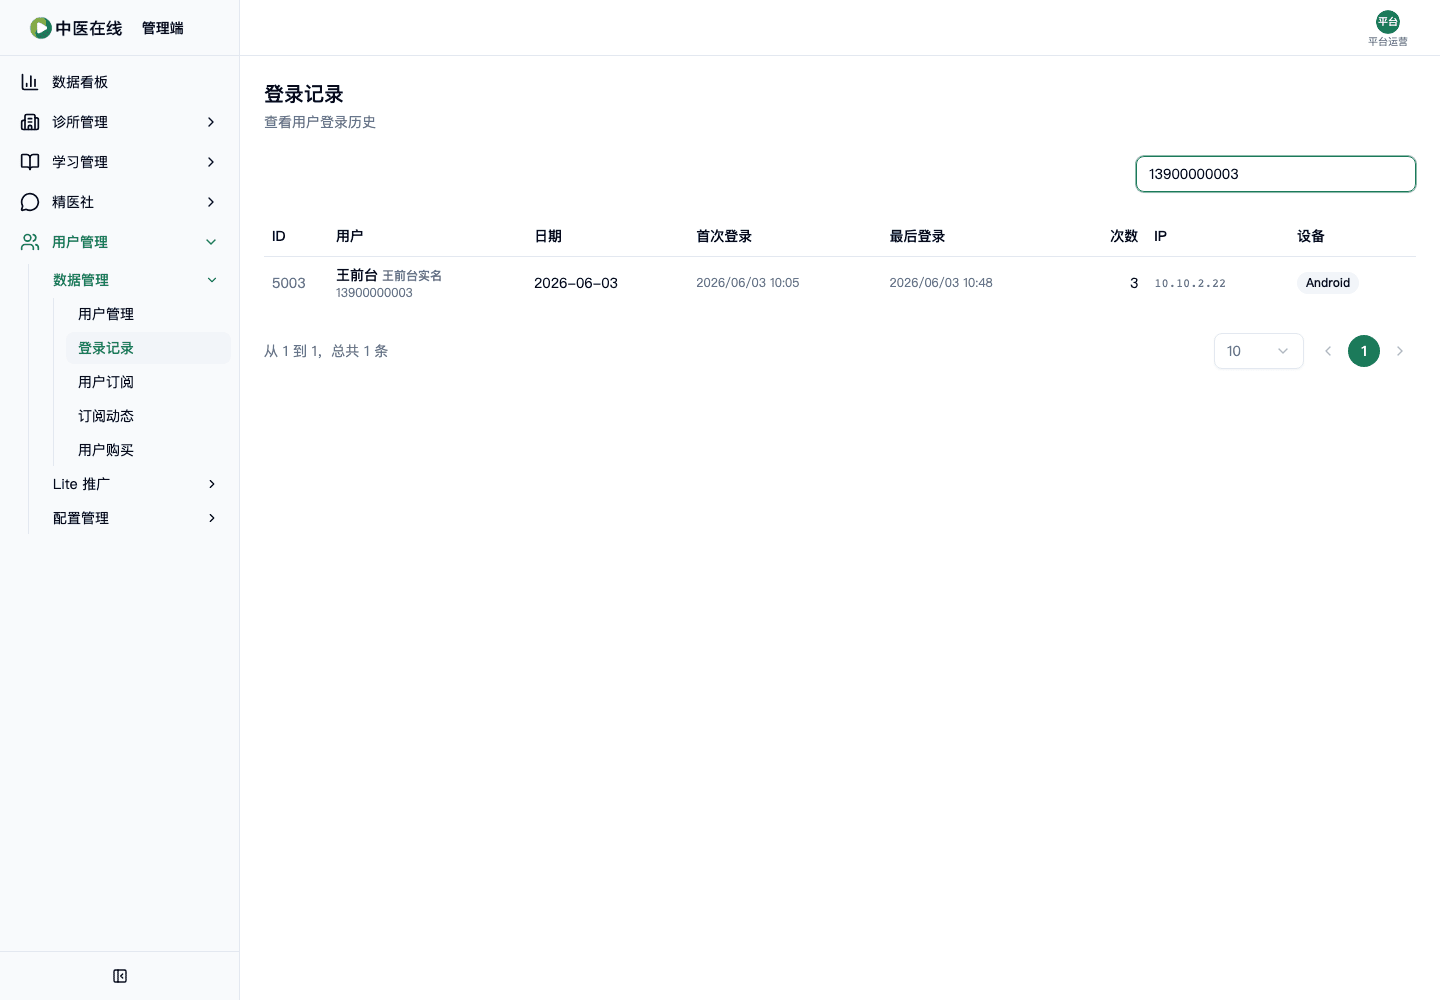The width and height of the screenshot is (1440, 1000).
Task: Click the 数据看板 bar chart icon
Action: click(x=30, y=82)
